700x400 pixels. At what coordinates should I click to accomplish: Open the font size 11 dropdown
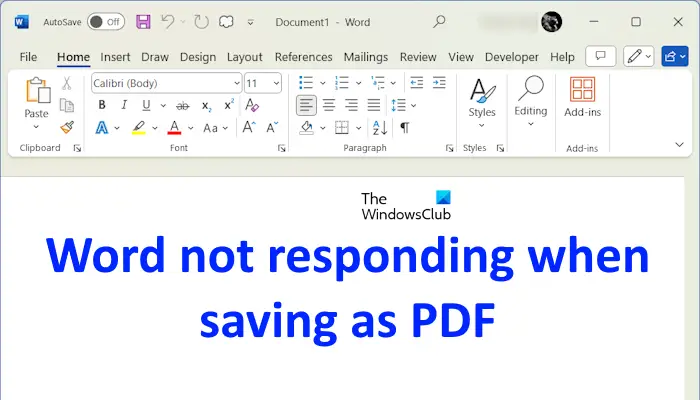(x=276, y=83)
